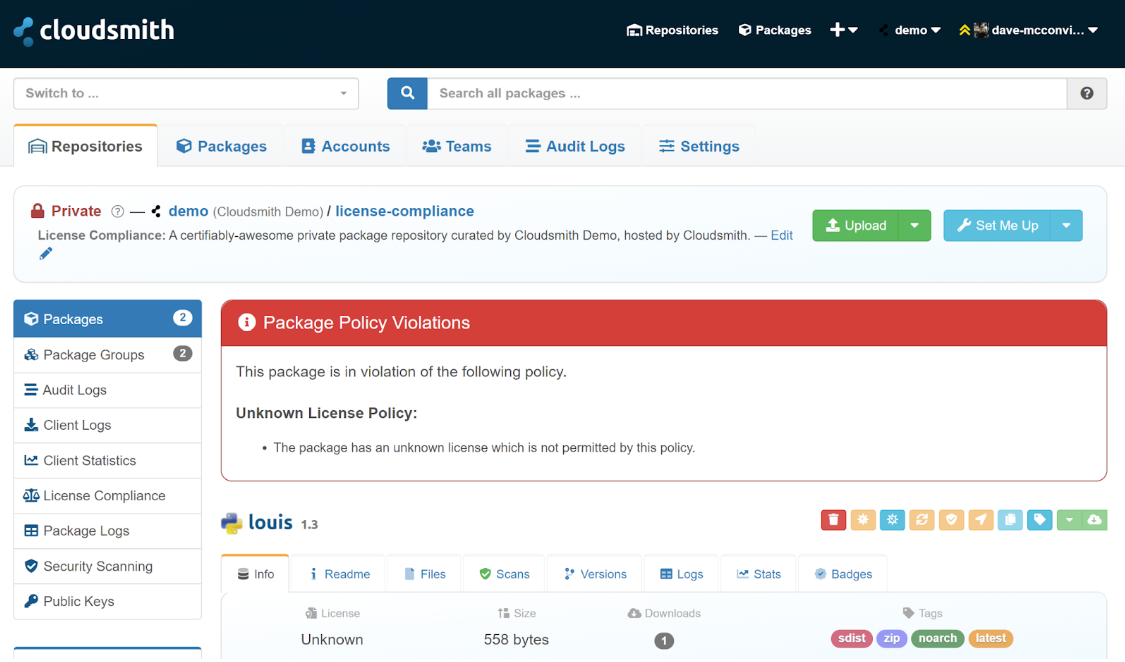Open the demo organization dropdown
This screenshot has height=662, width=1125.
click(909, 30)
